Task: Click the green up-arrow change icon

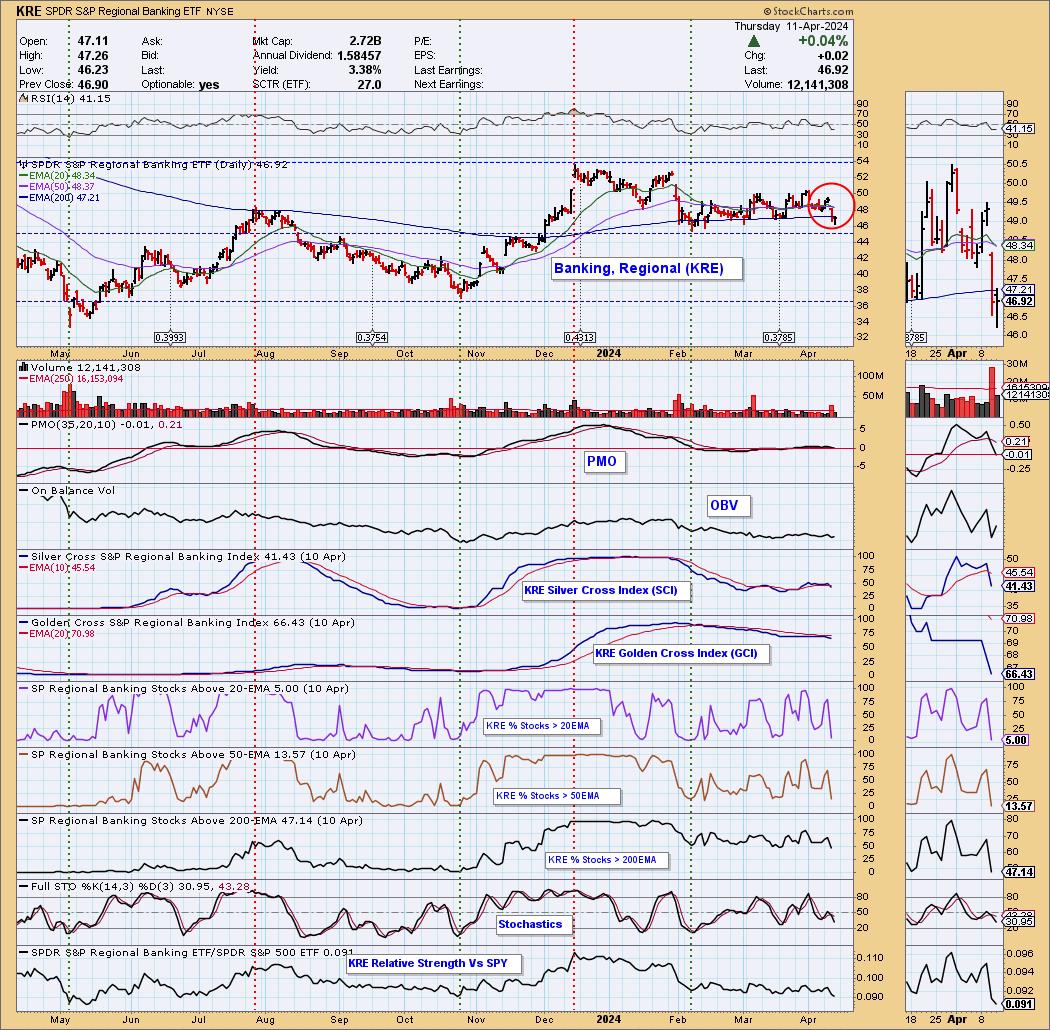Action: pyautogui.click(x=753, y=42)
